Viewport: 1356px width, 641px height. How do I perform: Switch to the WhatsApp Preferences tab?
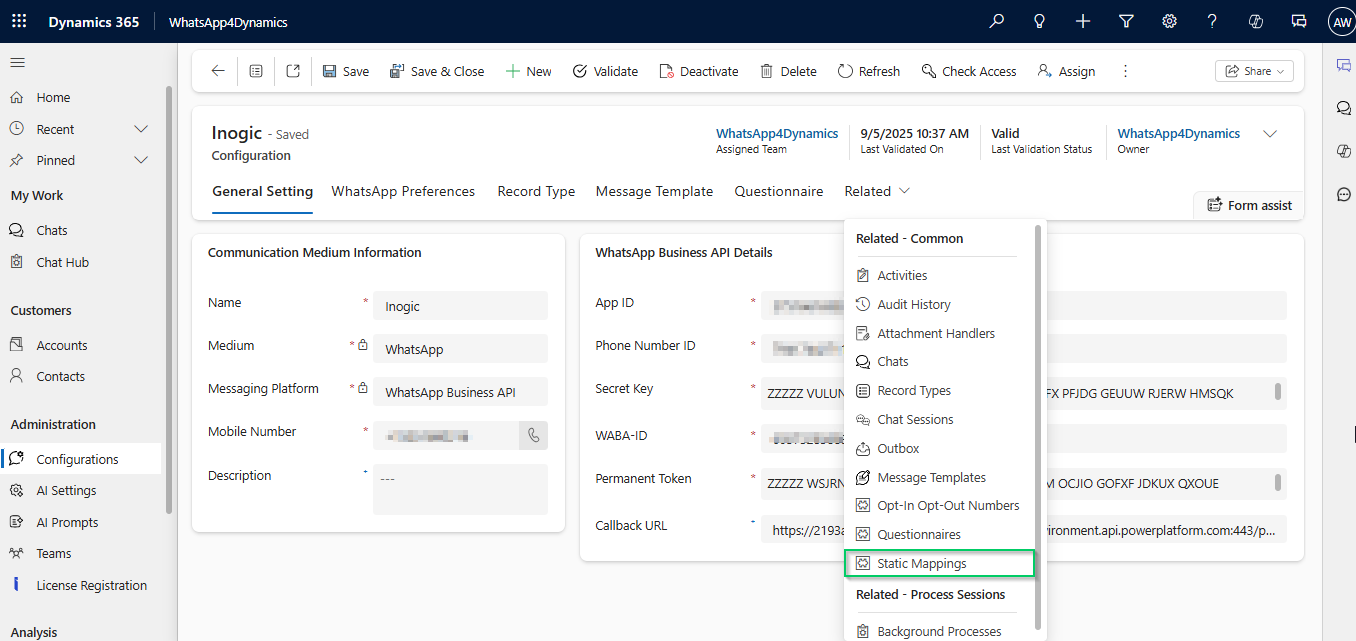(403, 191)
